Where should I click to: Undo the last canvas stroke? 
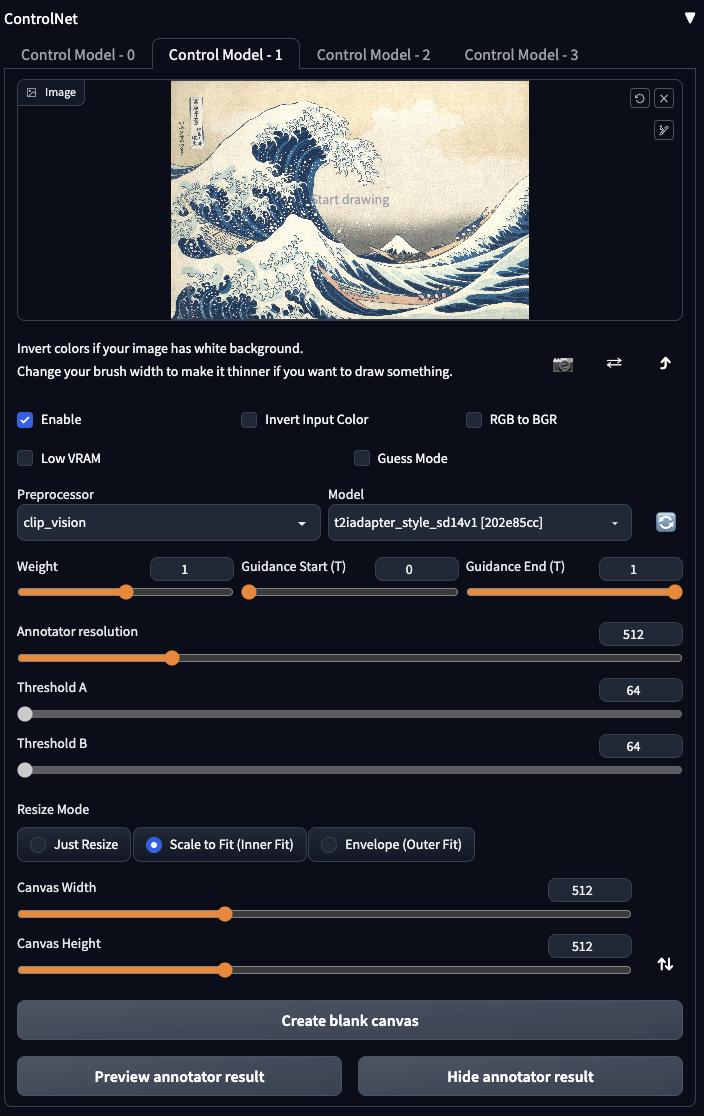[640, 98]
